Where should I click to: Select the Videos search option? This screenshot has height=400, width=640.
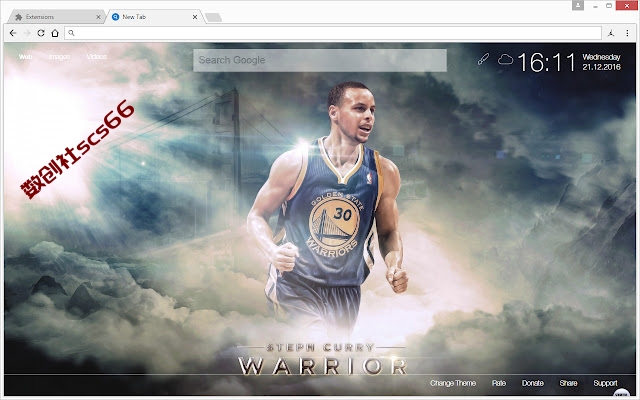point(97,57)
